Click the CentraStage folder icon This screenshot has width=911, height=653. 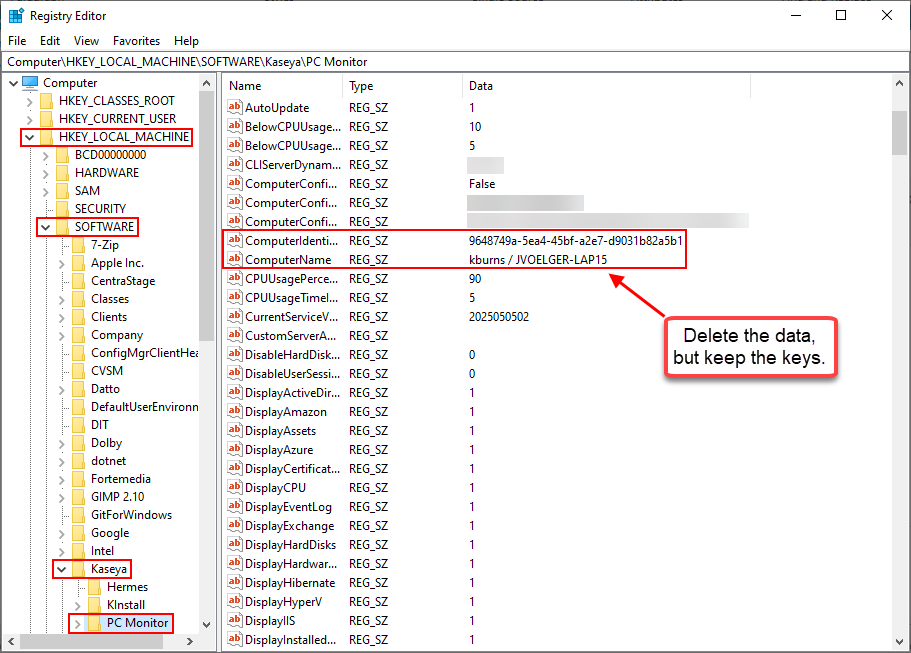pyautogui.click(x=79, y=281)
